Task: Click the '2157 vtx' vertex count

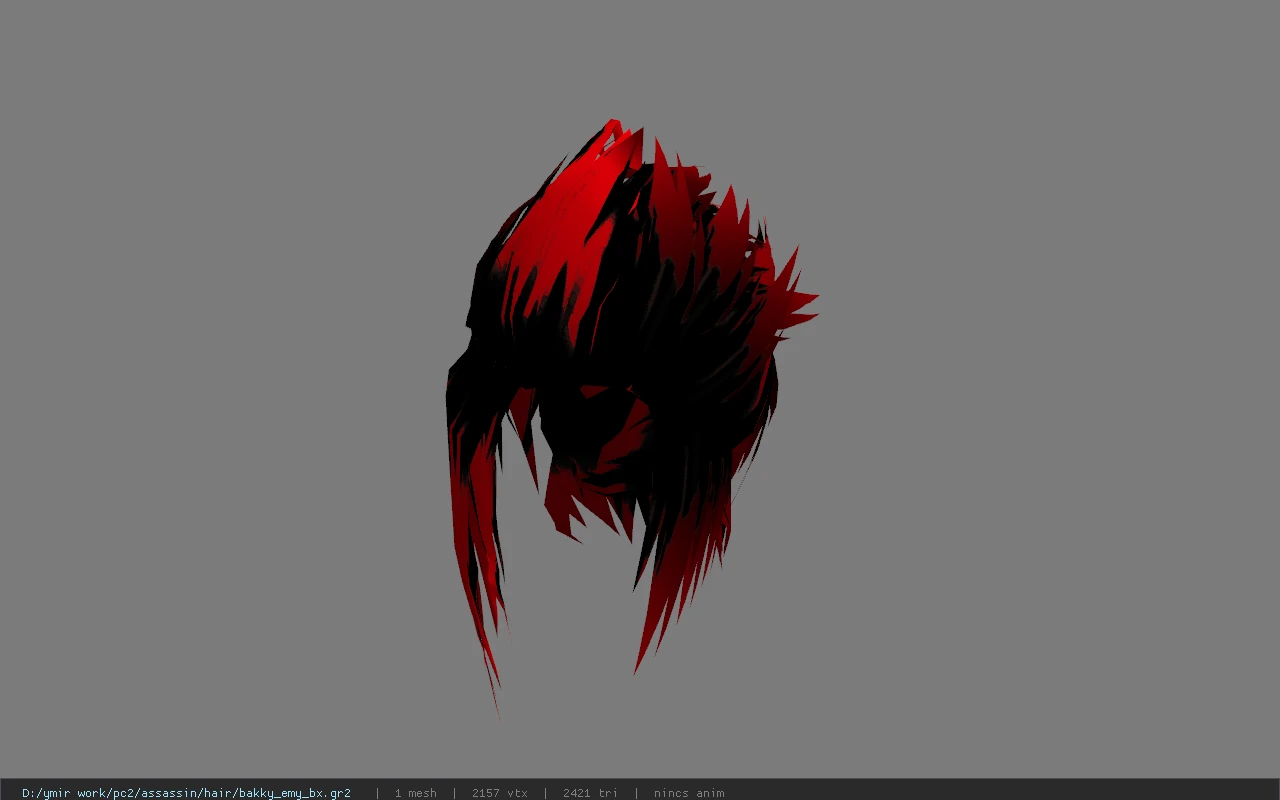Action: point(500,793)
